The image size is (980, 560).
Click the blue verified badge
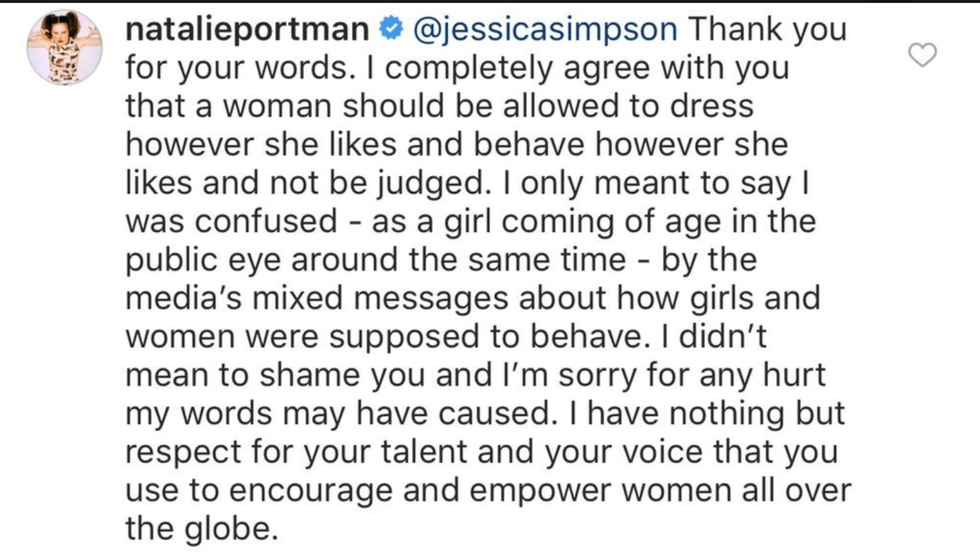click(391, 29)
